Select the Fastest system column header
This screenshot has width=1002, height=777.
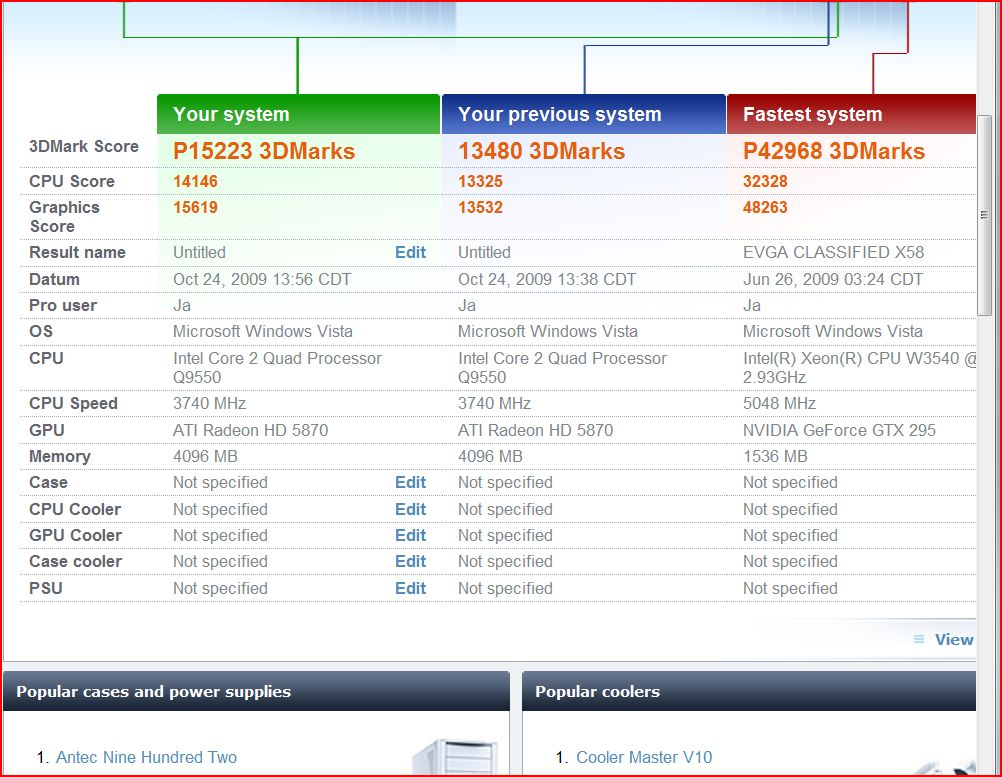(851, 114)
